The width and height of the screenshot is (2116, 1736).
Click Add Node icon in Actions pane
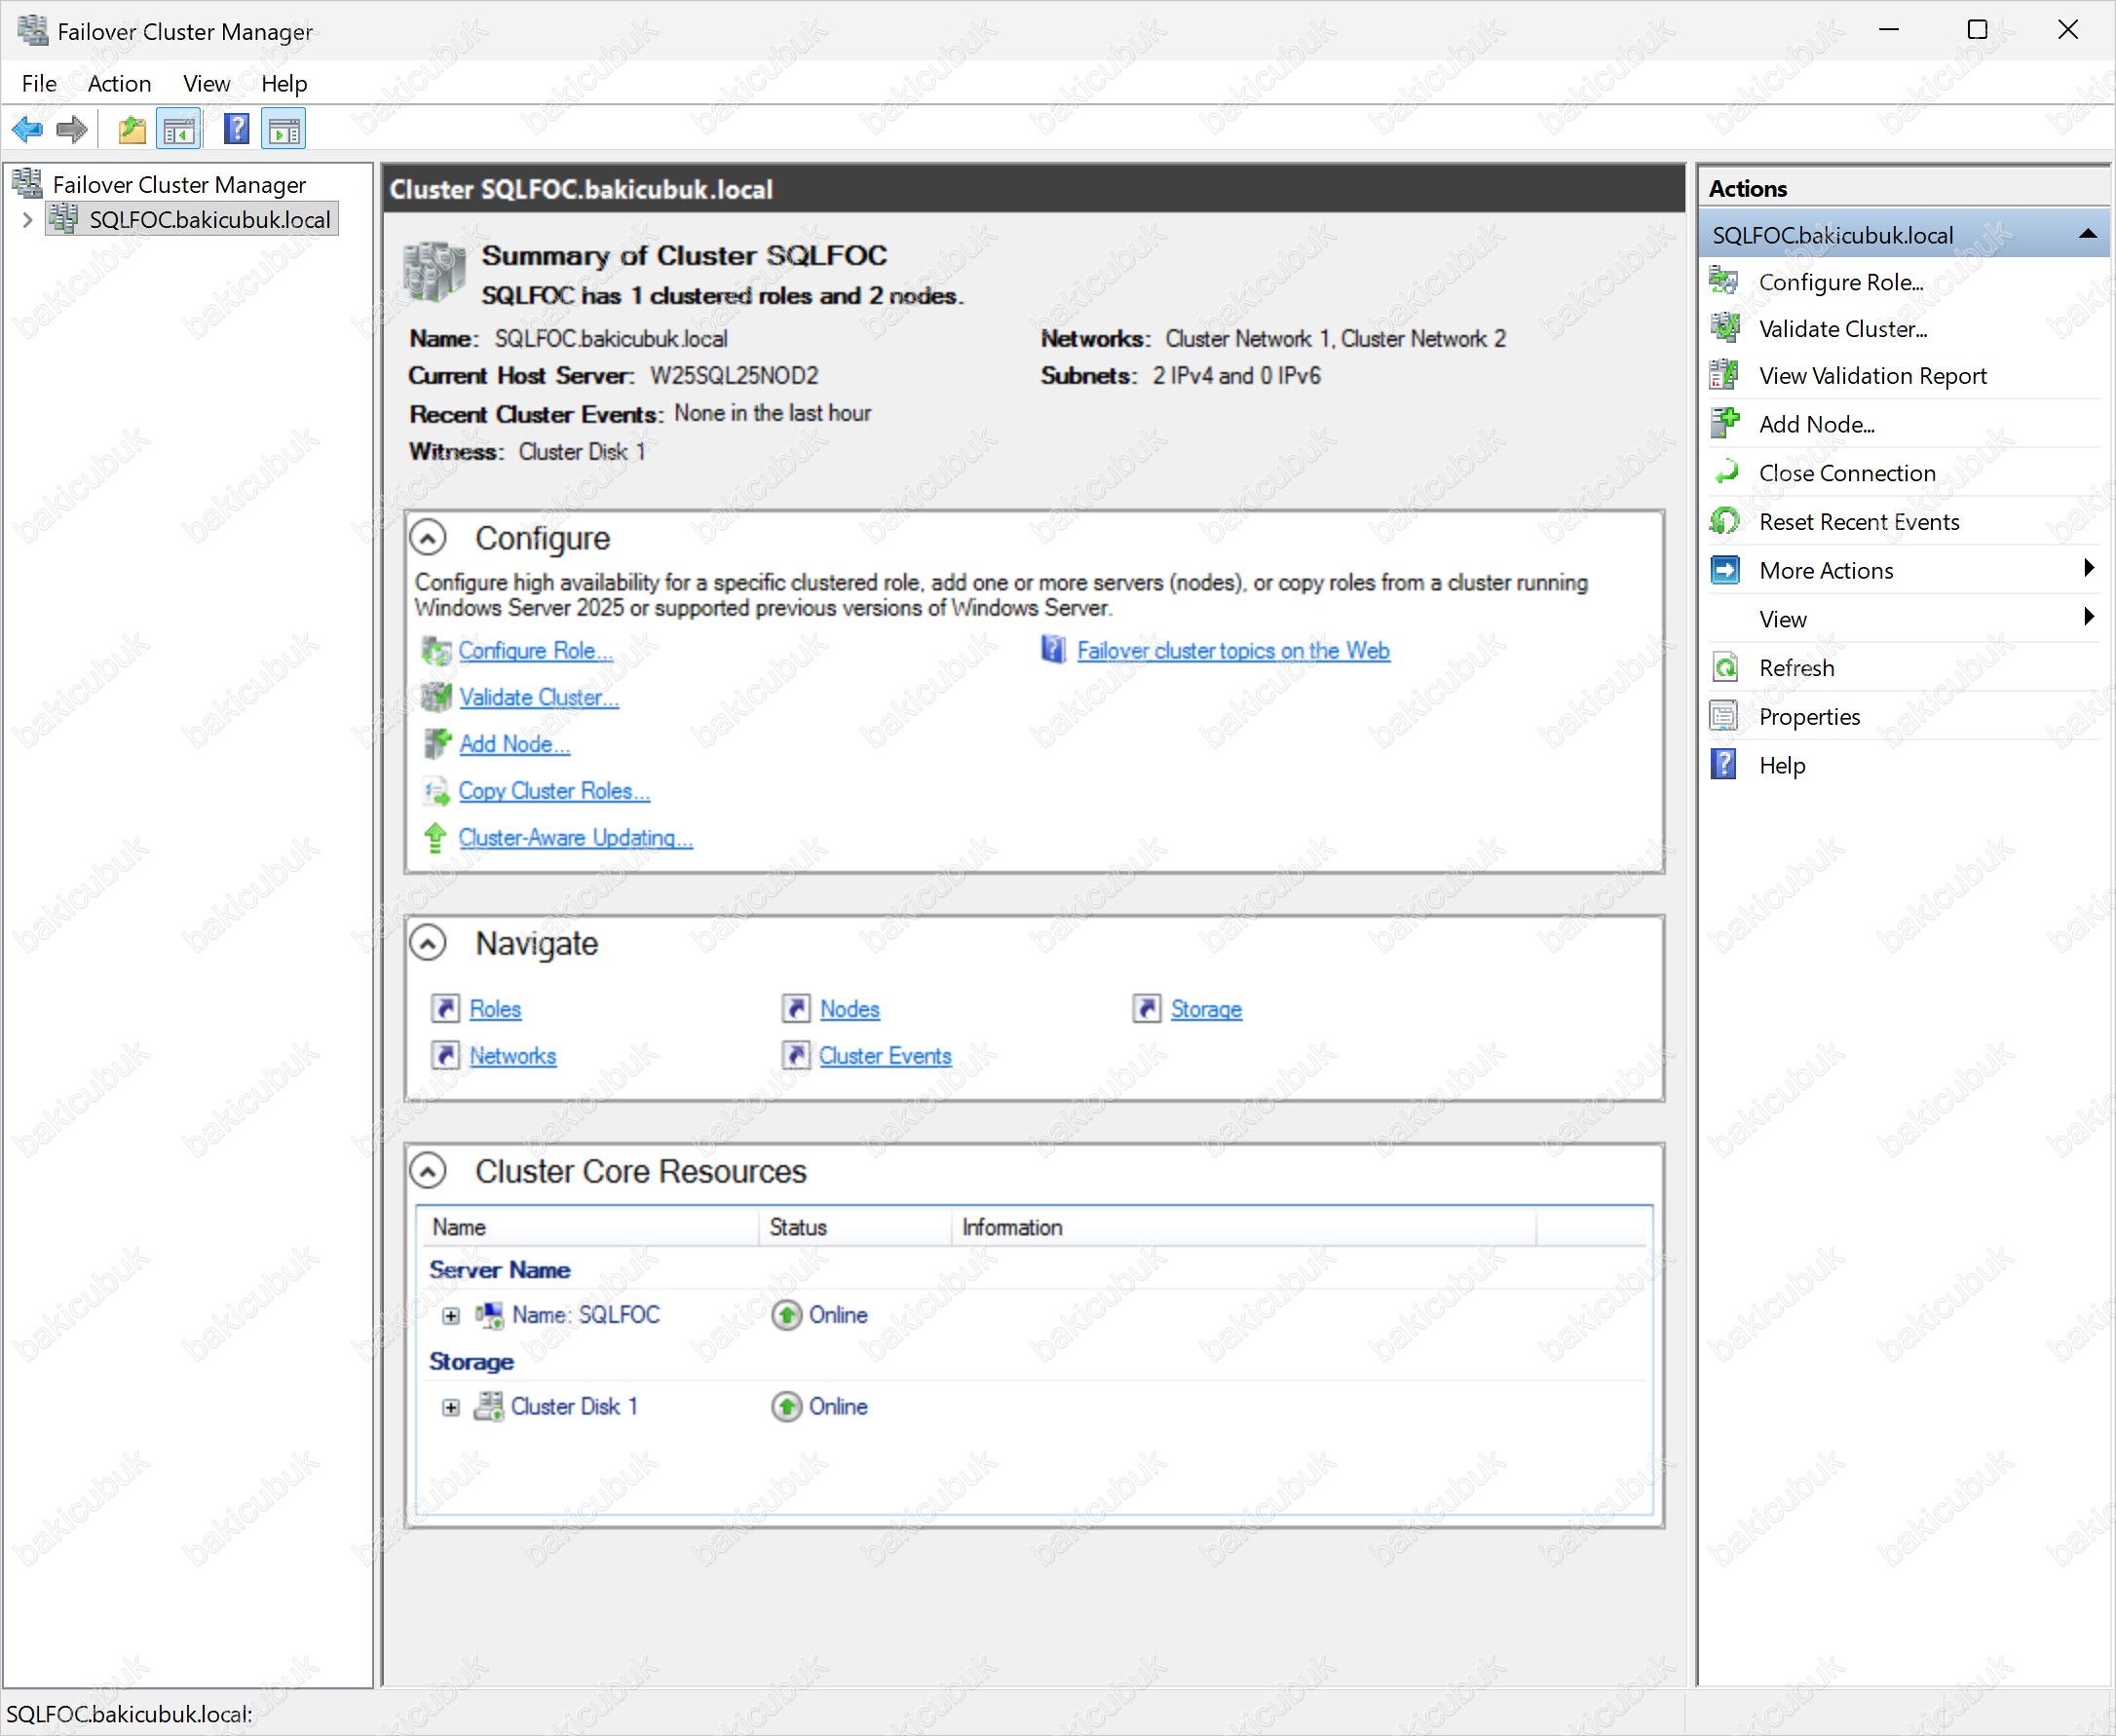pyautogui.click(x=1724, y=424)
